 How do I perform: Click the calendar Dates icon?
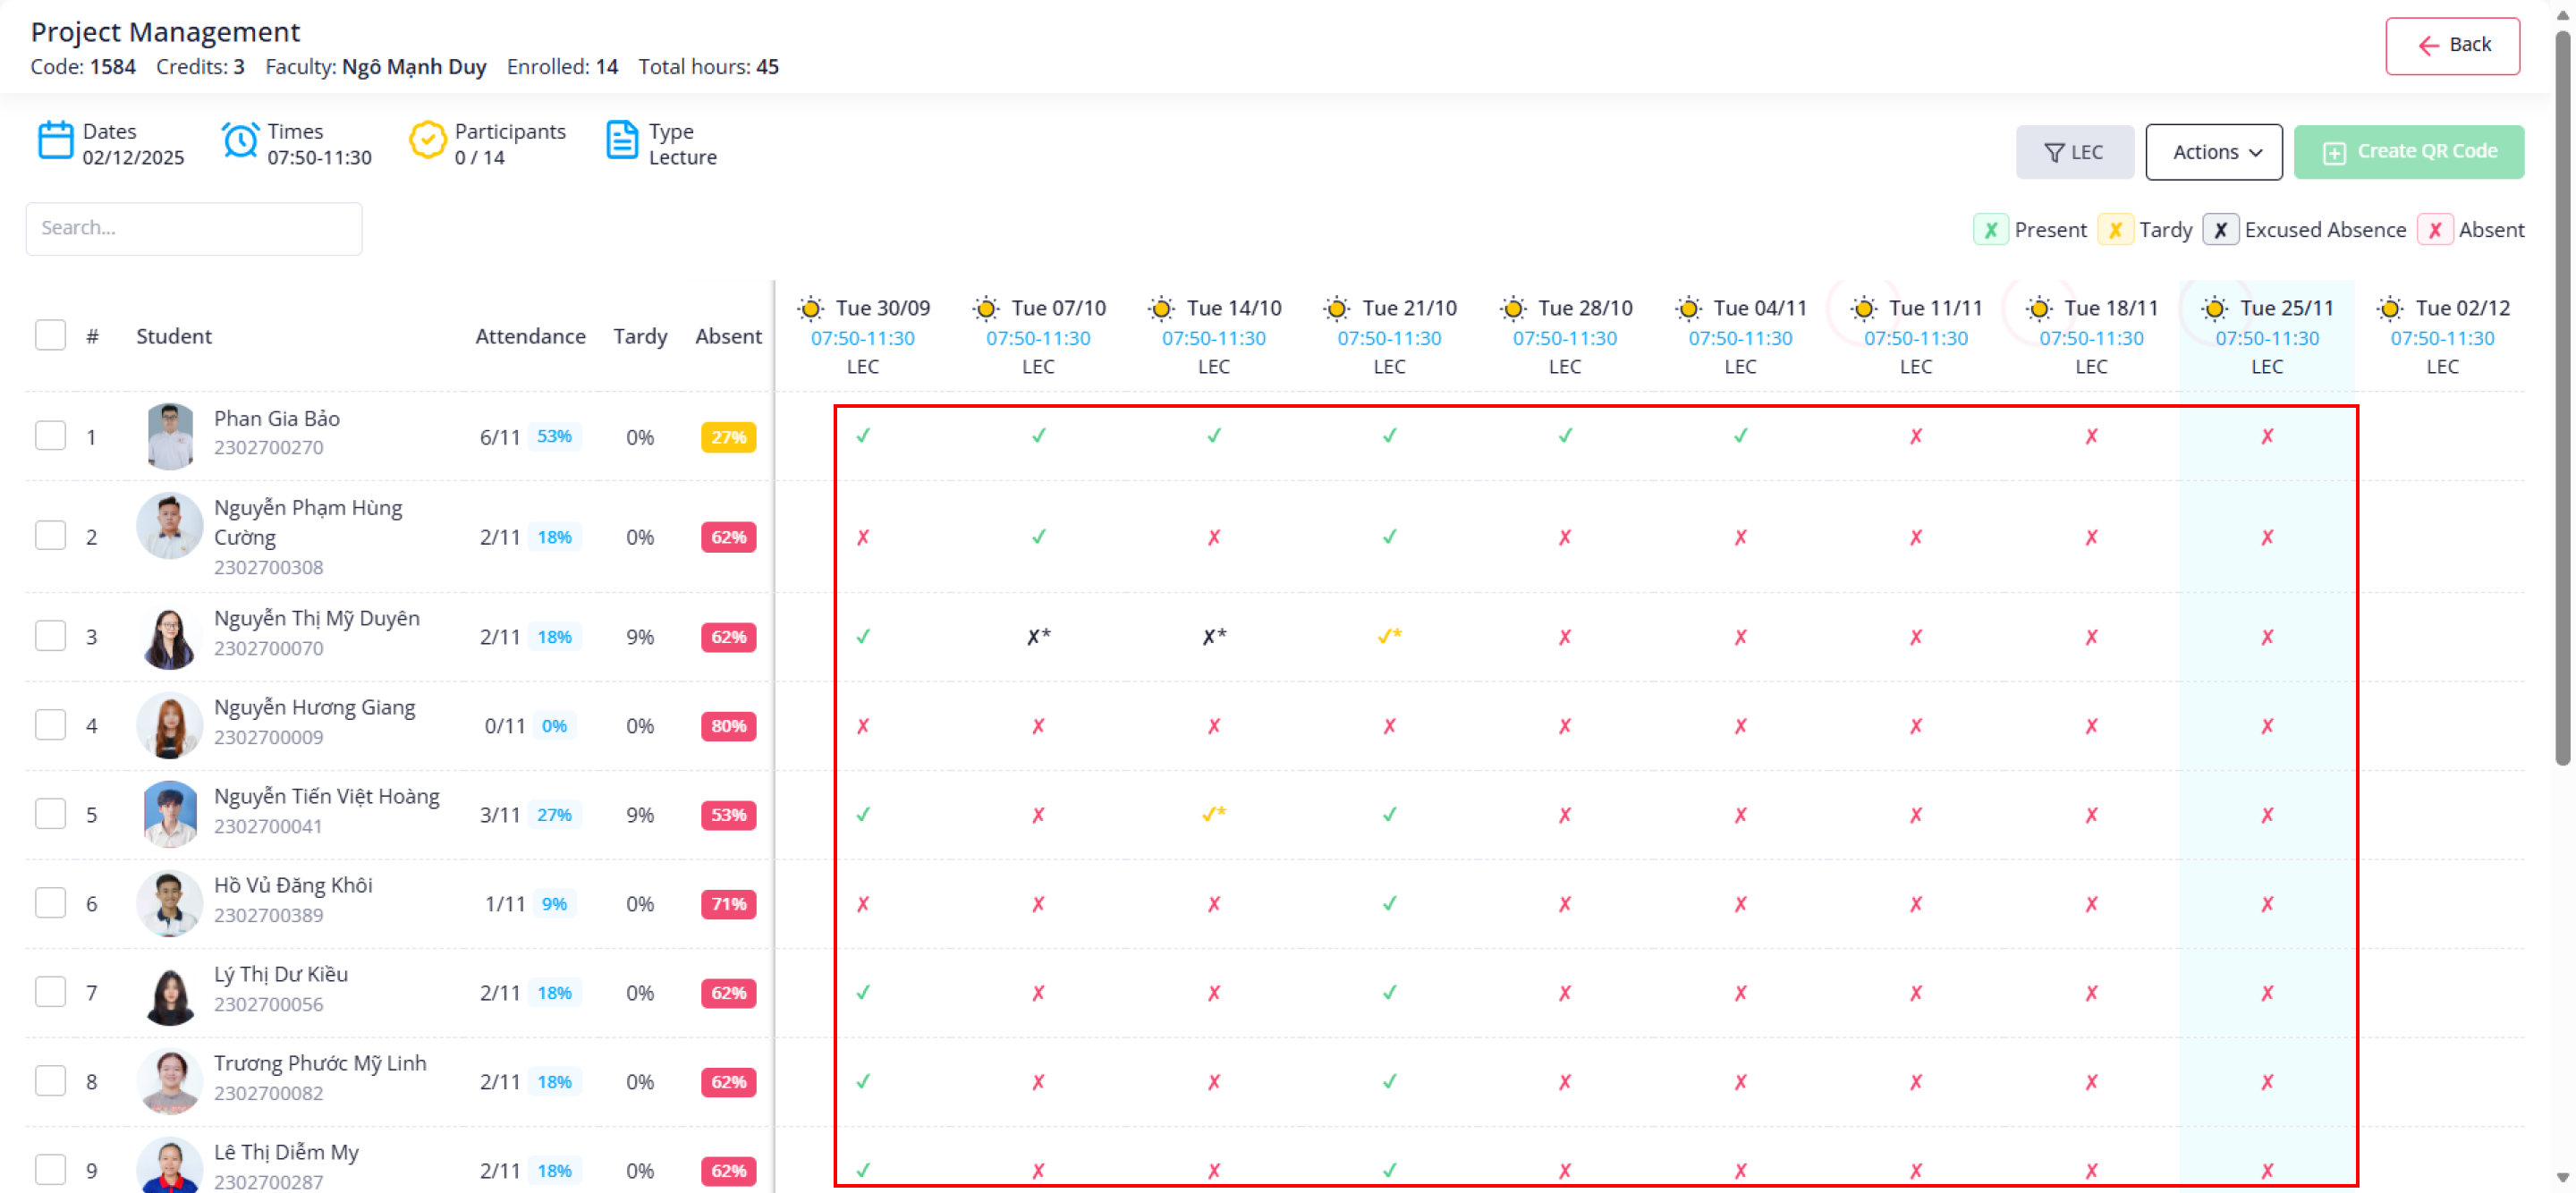[x=56, y=141]
